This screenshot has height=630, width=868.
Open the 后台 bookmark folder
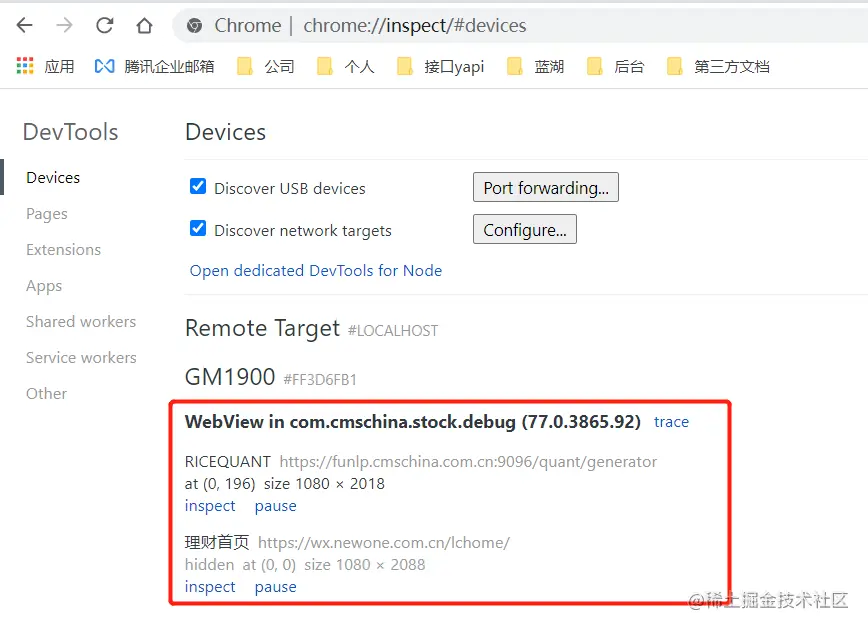tap(616, 66)
